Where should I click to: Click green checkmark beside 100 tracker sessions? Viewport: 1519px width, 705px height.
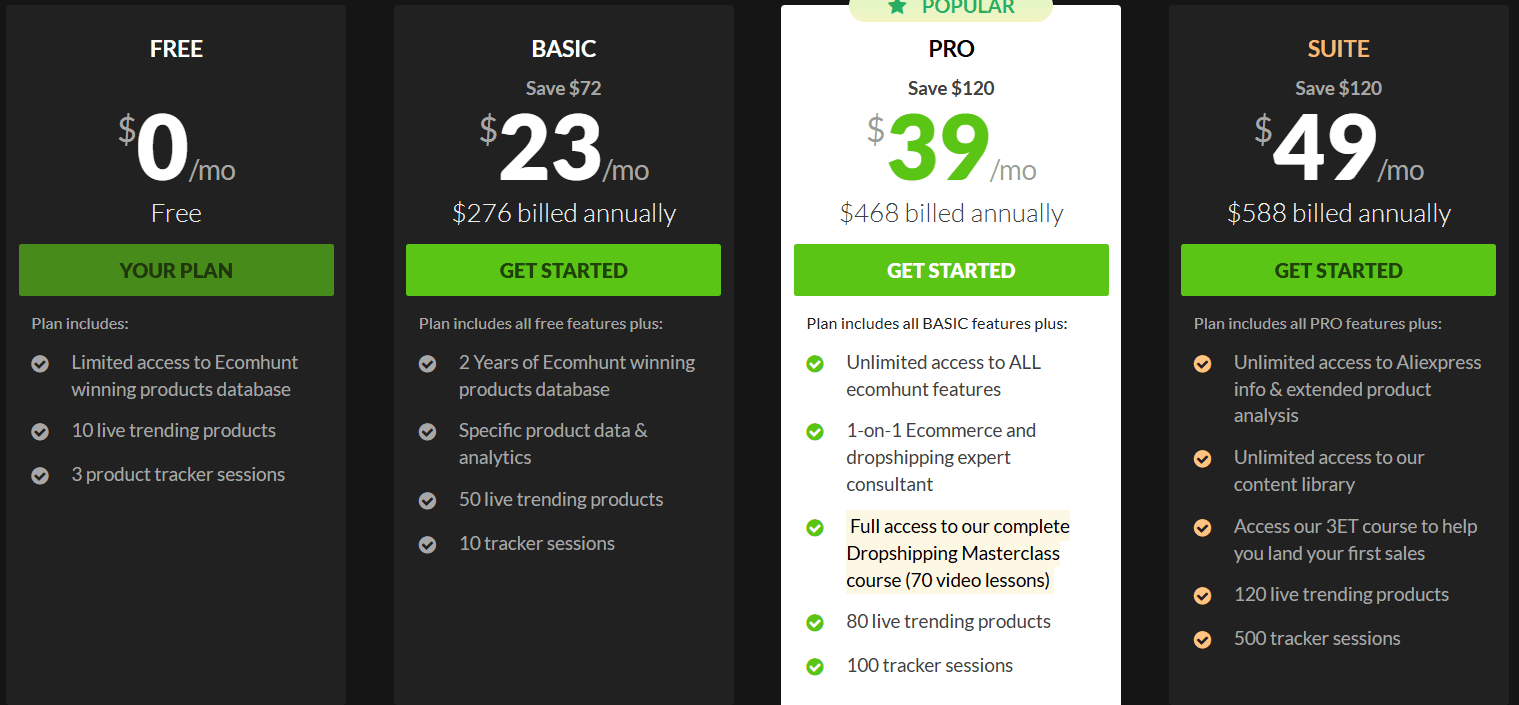pyautogui.click(x=815, y=666)
